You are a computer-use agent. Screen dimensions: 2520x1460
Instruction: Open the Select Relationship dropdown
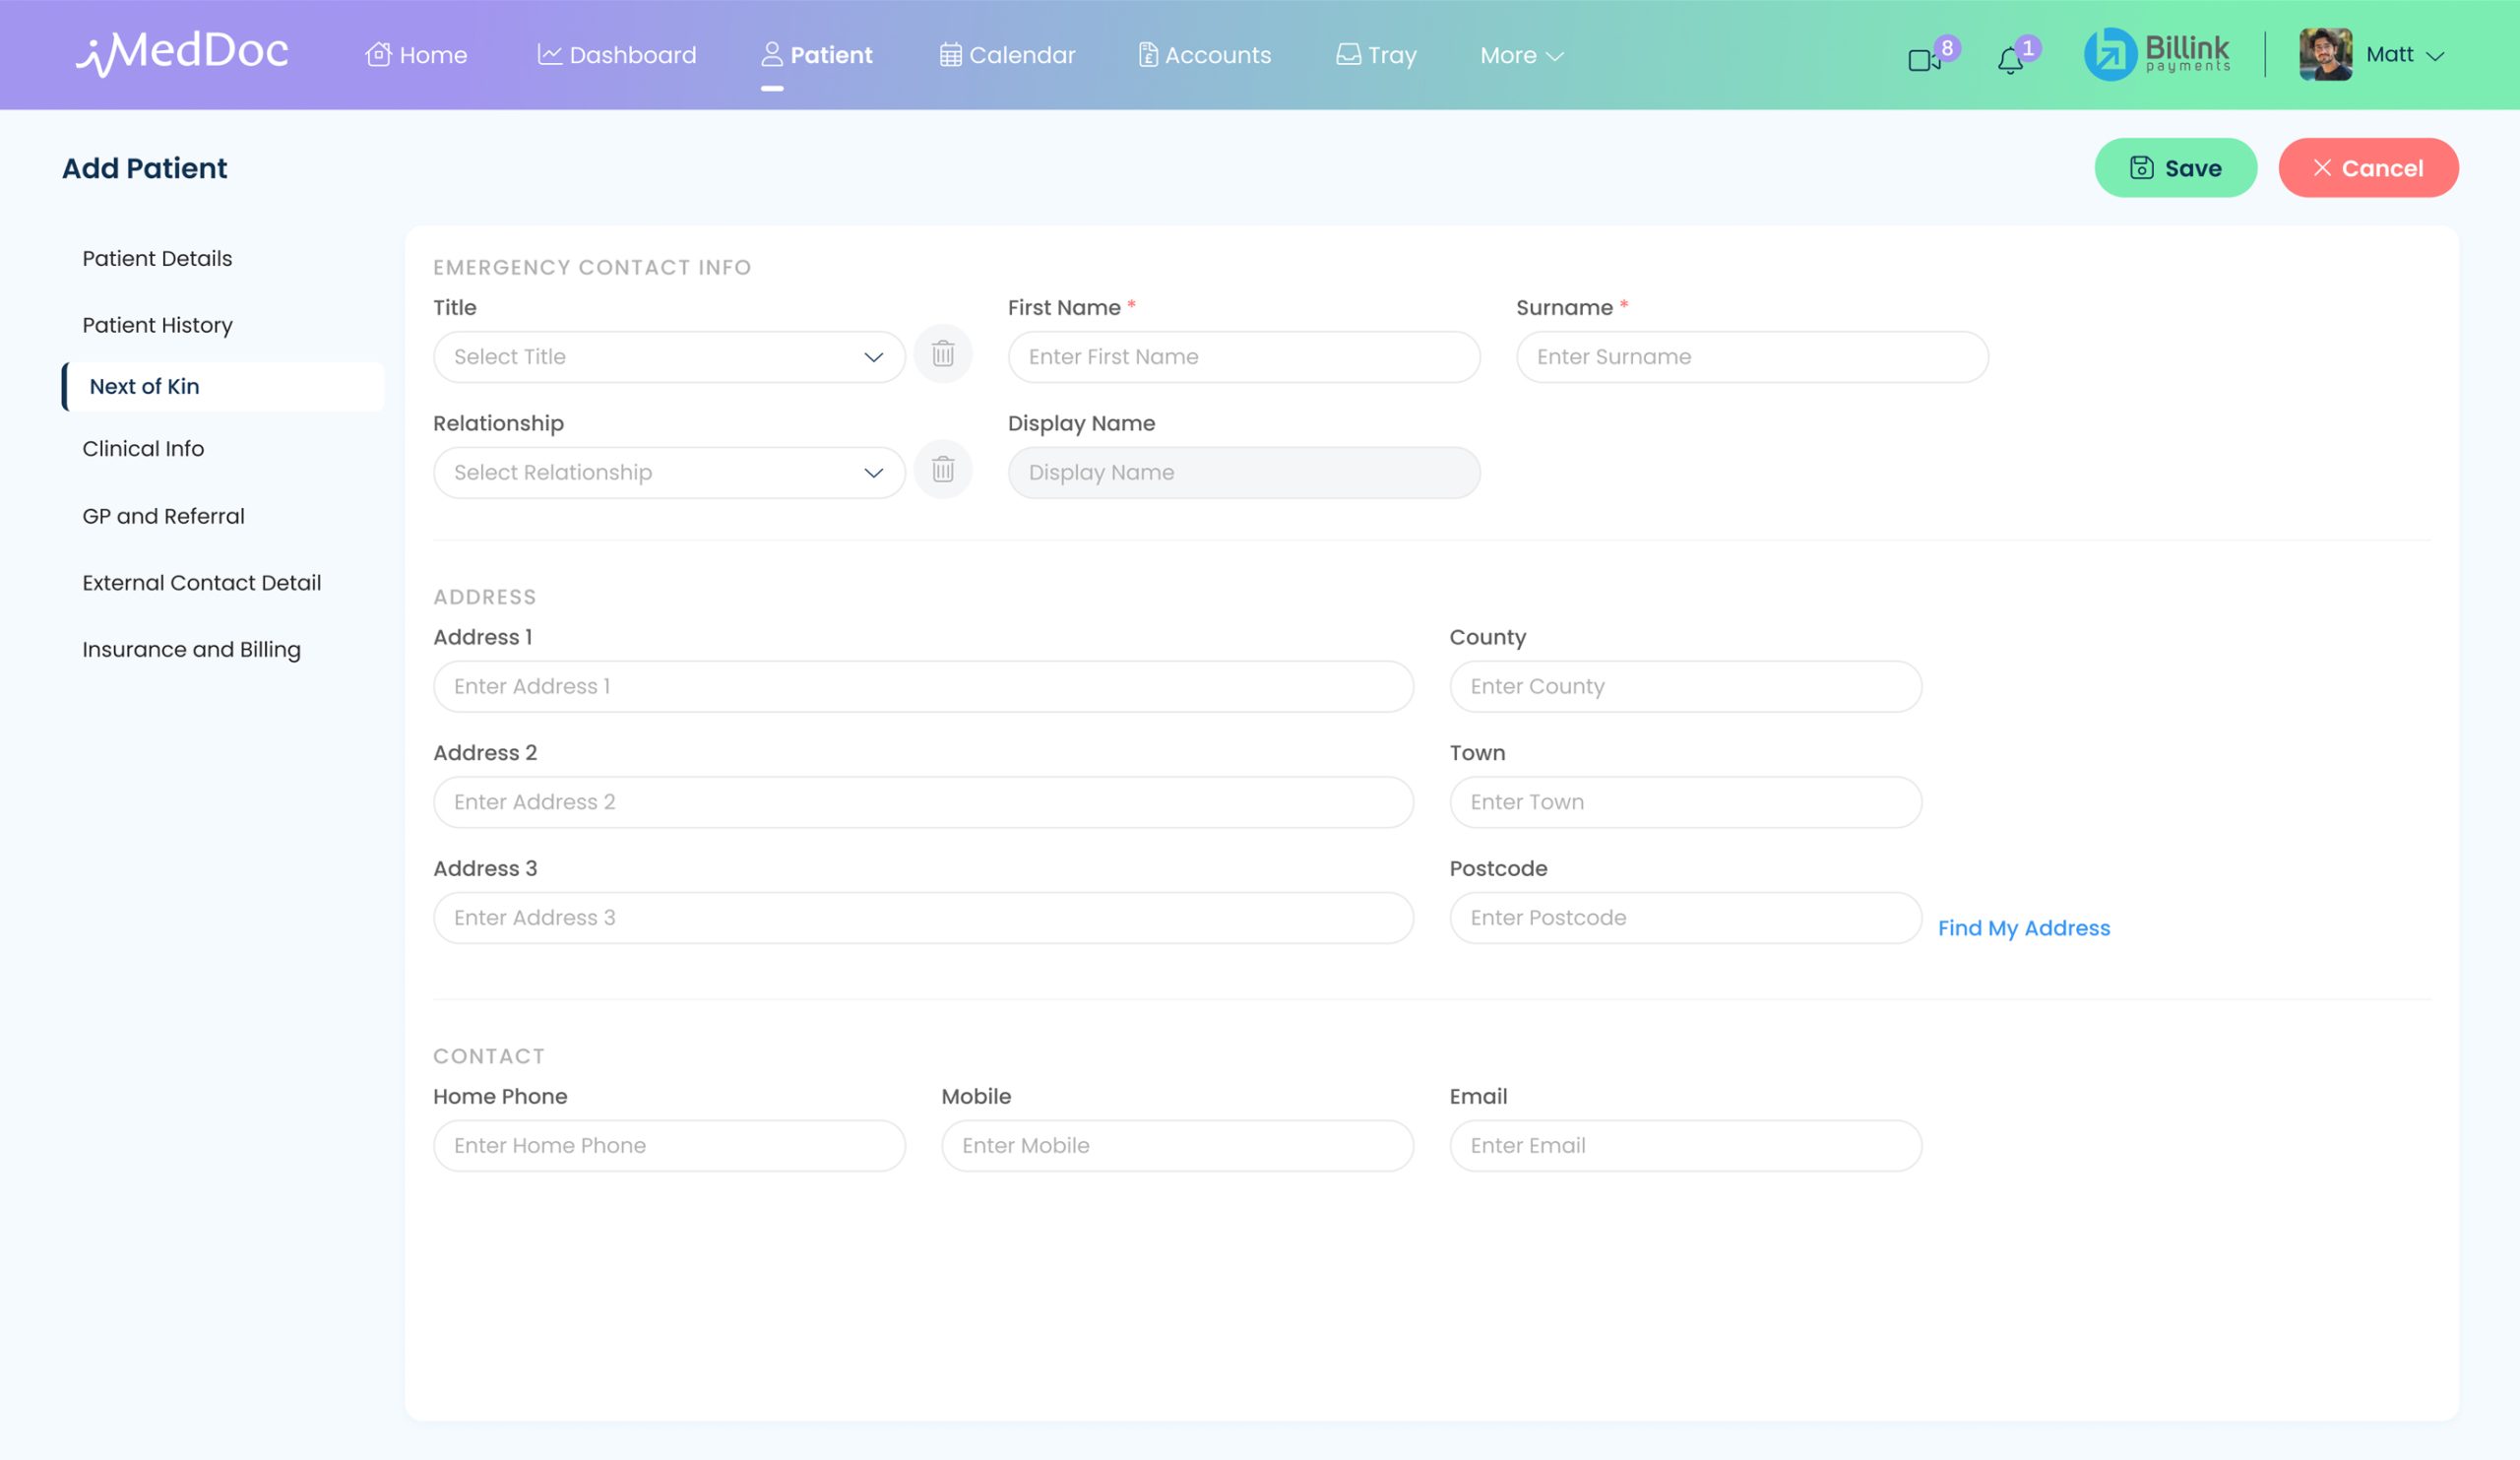[x=668, y=471]
